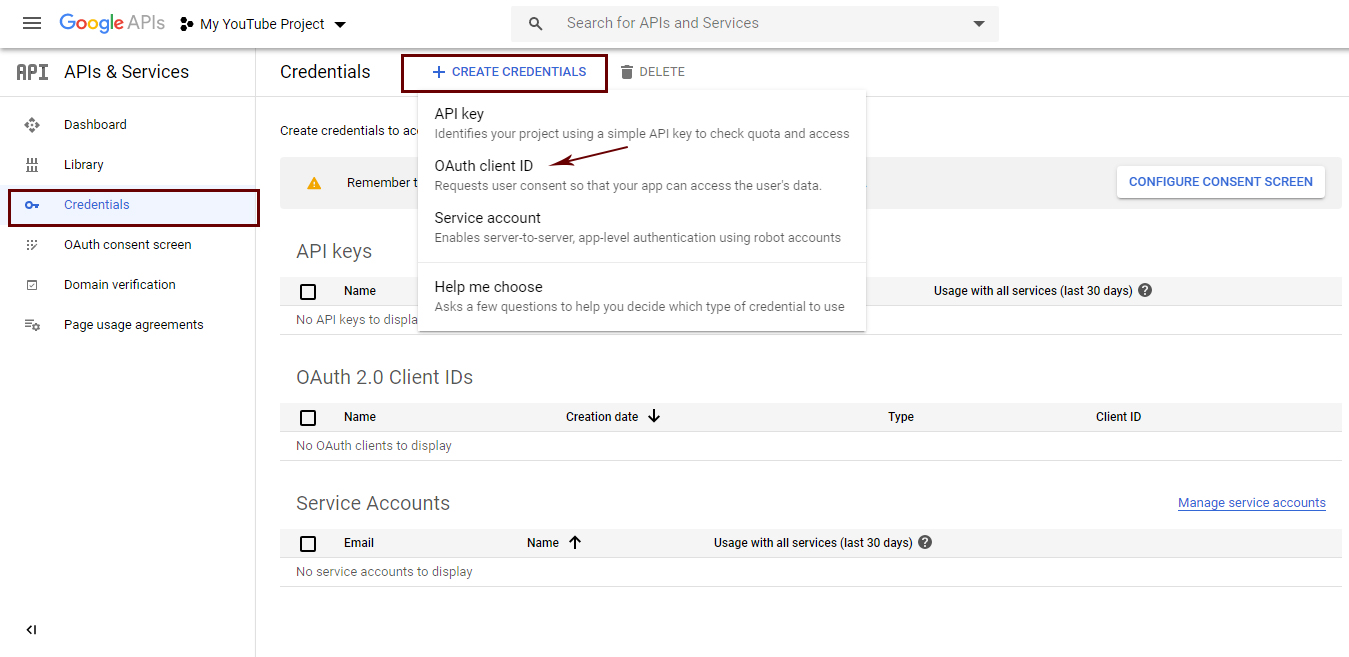1349x657 pixels.
Task: Click CONFIGURE CONSENT SCREEN button
Action: point(1220,182)
